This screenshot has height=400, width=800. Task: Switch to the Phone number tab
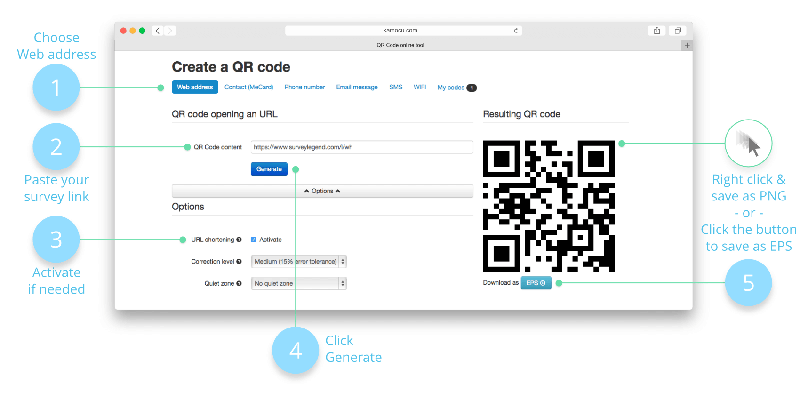click(x=304, y=87)
